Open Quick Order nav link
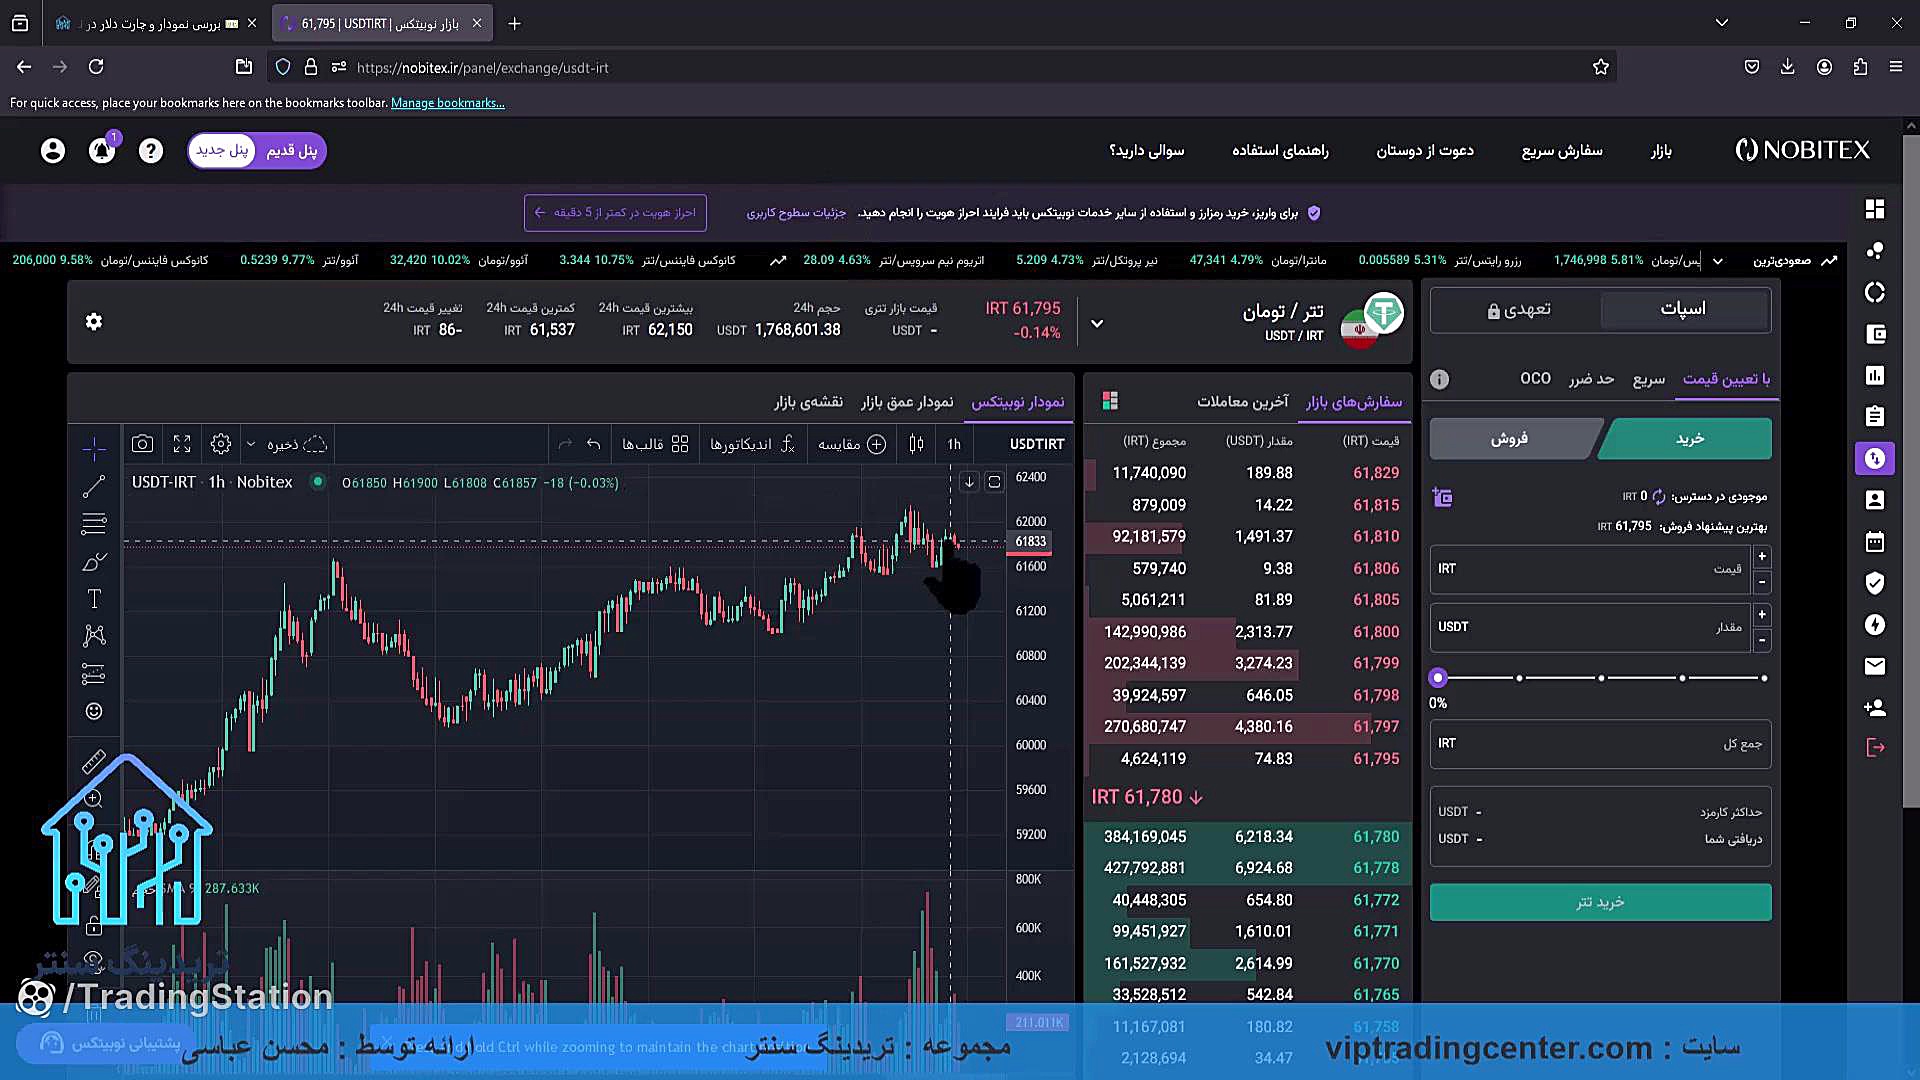This screenshot has height=1080, width=1920. pos(1562,150)
